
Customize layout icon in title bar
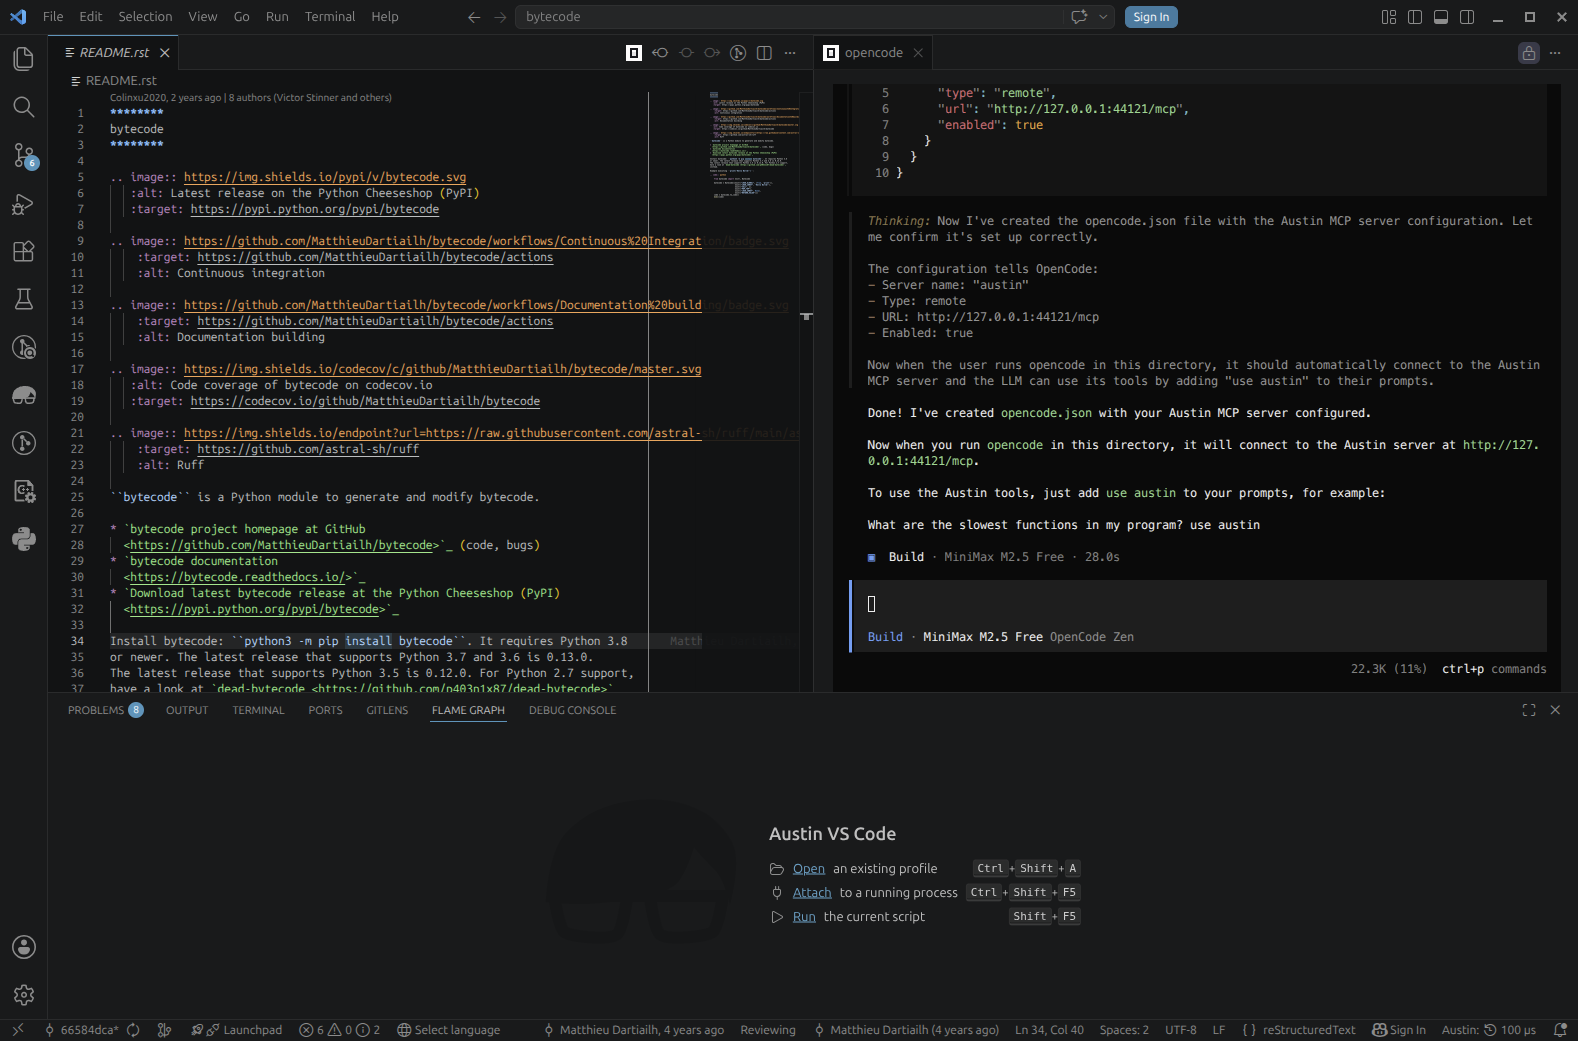pyautogui.click(x=1389, y=17)
